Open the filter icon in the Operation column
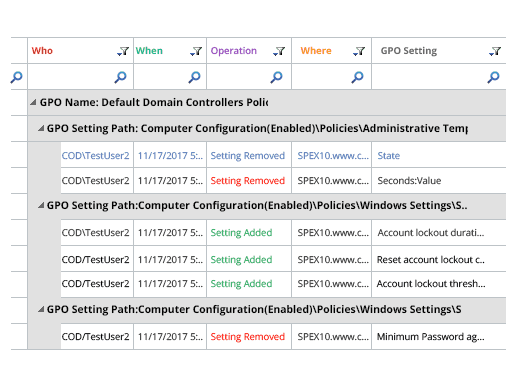The image size is (520, 382). [279, 51]
